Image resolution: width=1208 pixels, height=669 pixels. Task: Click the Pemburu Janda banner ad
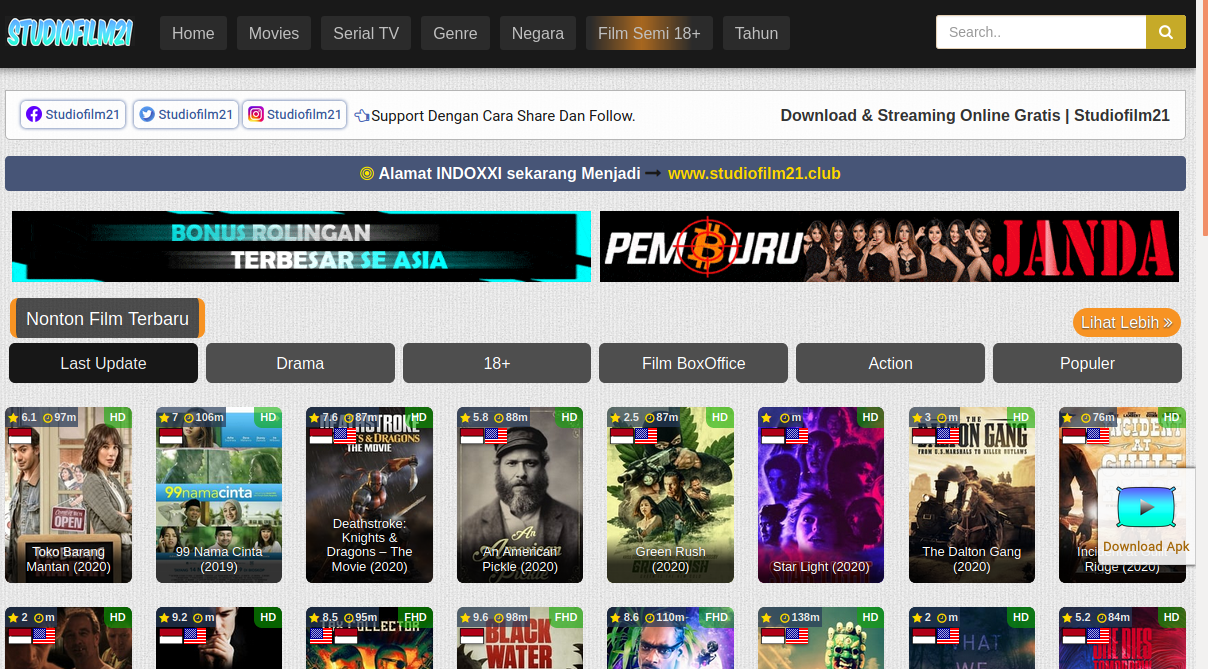(x=889, y=246)
